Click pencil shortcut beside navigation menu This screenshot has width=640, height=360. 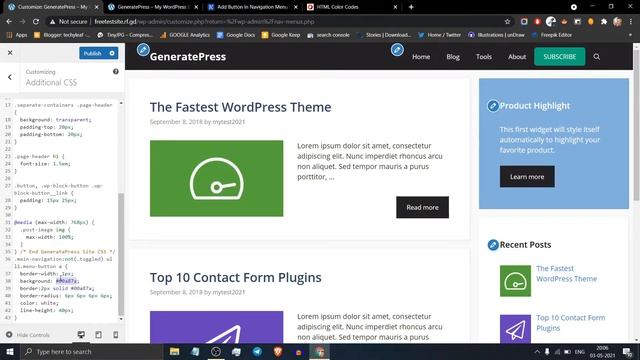(x=397, y=50)
